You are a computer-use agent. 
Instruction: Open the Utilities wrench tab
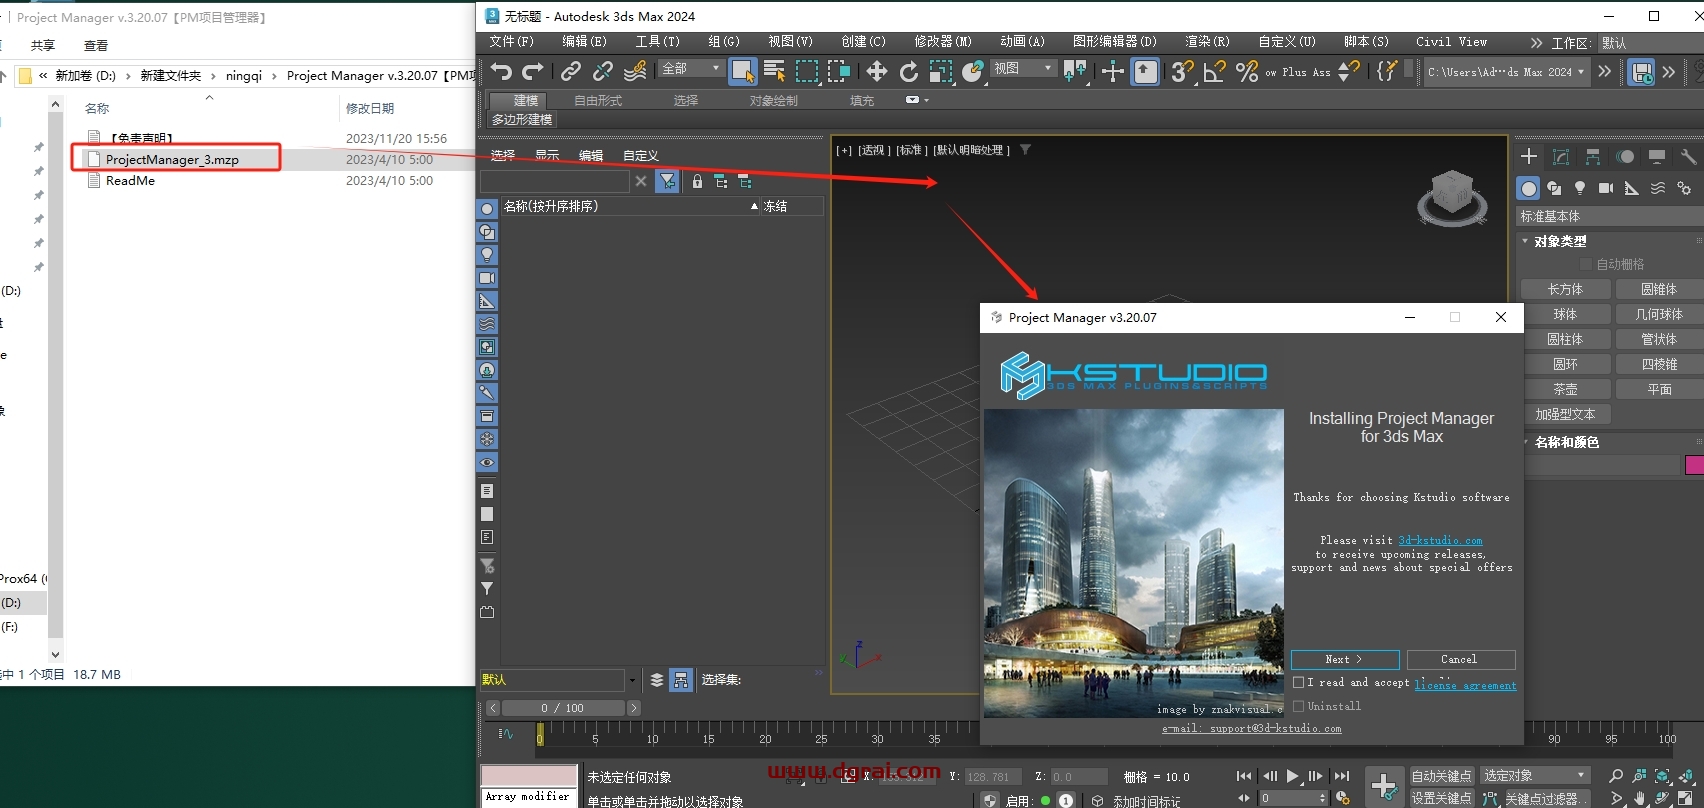pos(1688,157)
